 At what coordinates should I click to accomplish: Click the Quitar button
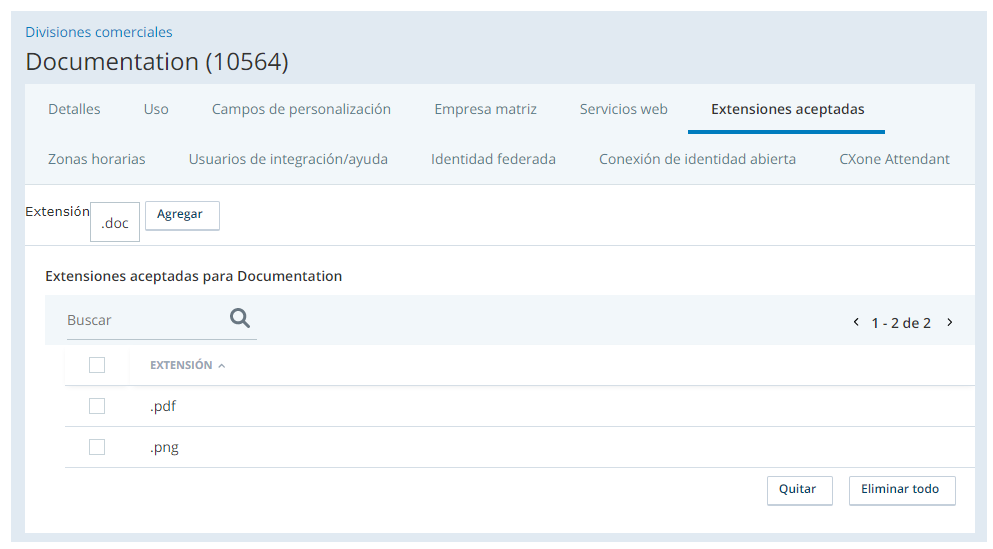(800, 490)
